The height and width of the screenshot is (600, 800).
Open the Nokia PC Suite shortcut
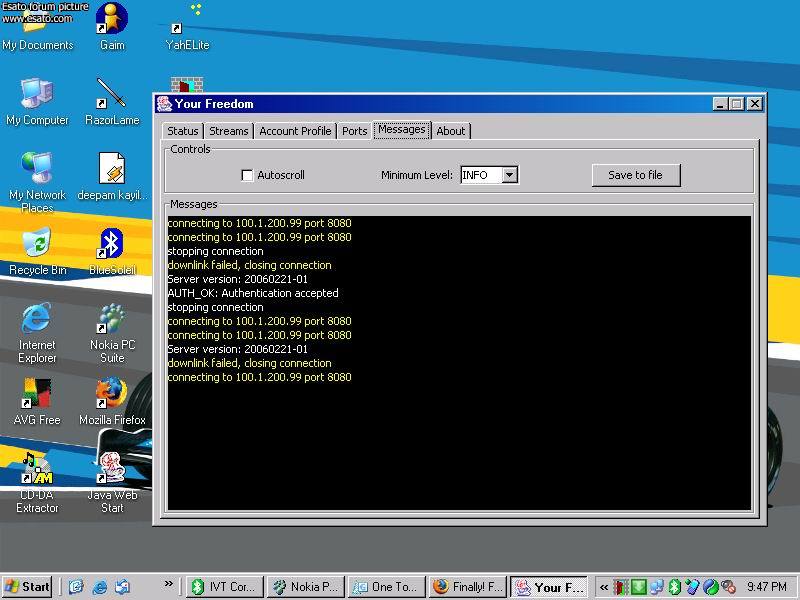112,332
